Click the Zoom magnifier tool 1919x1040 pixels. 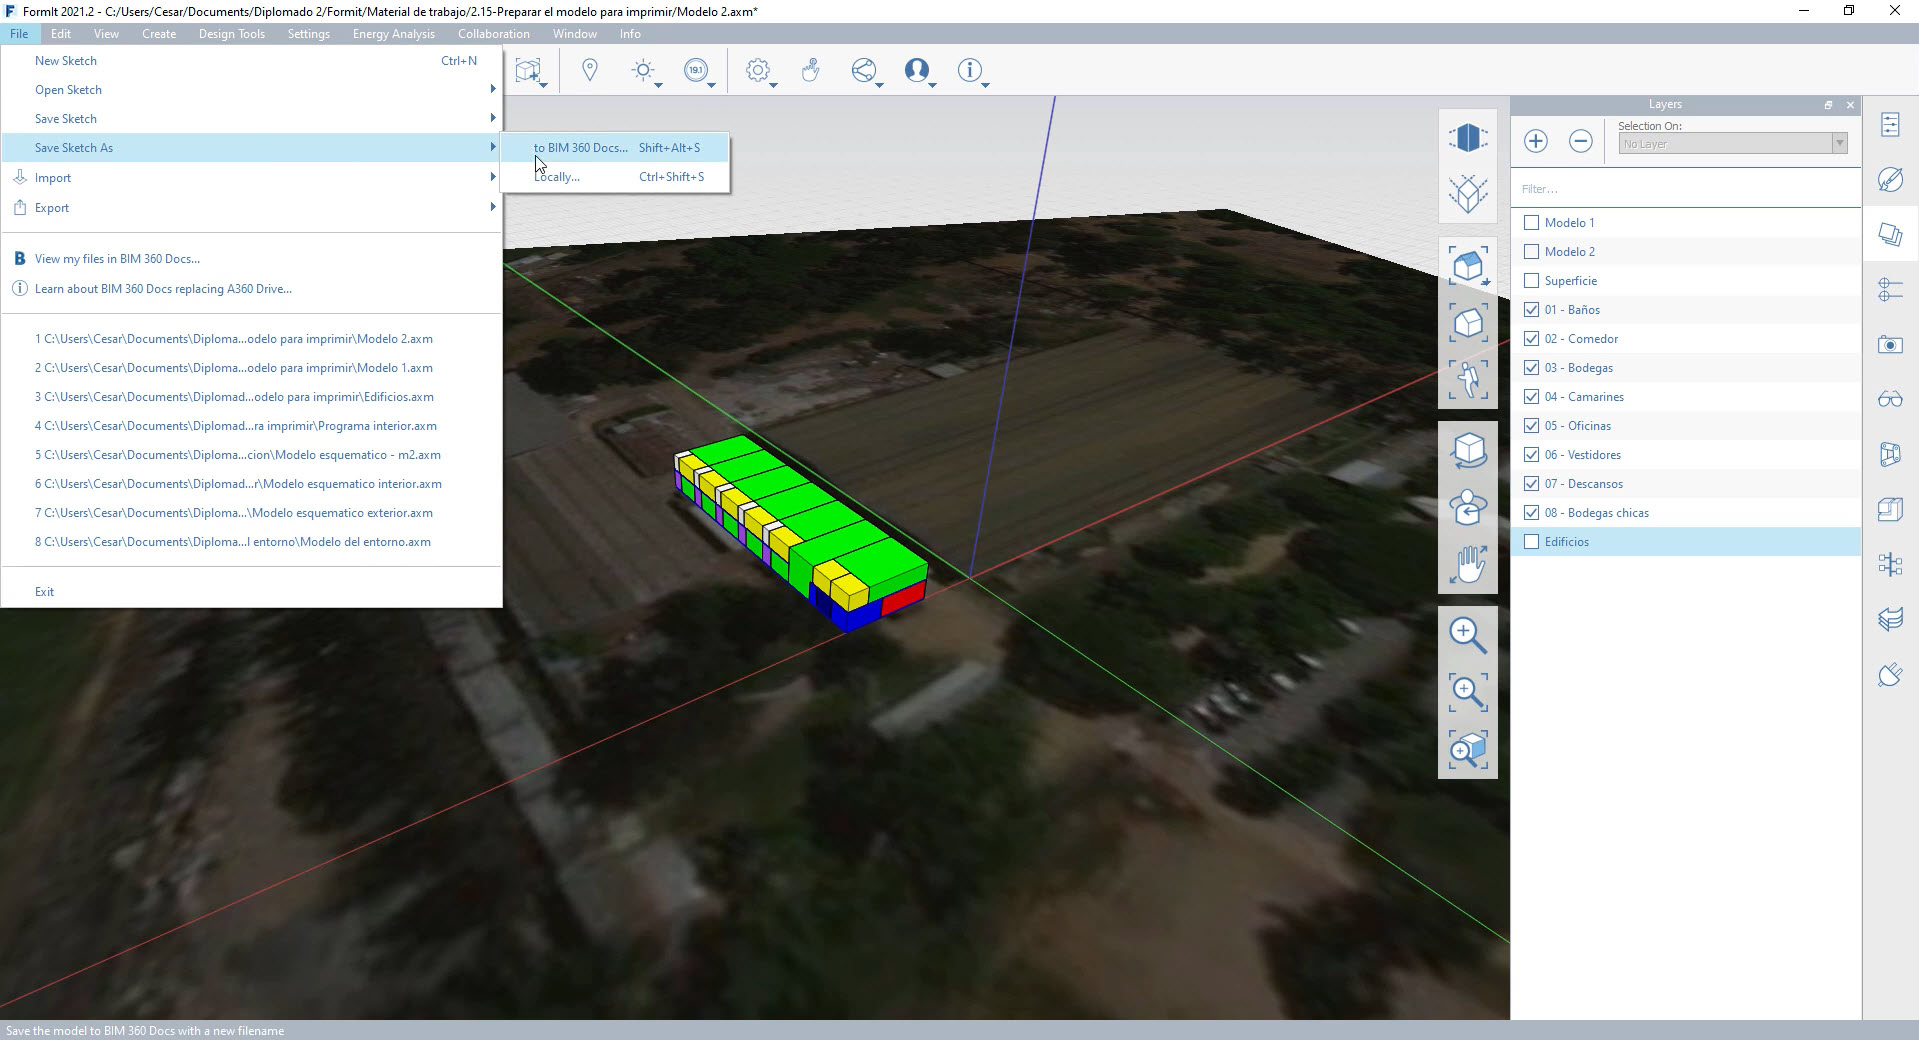coord(1467,634)
